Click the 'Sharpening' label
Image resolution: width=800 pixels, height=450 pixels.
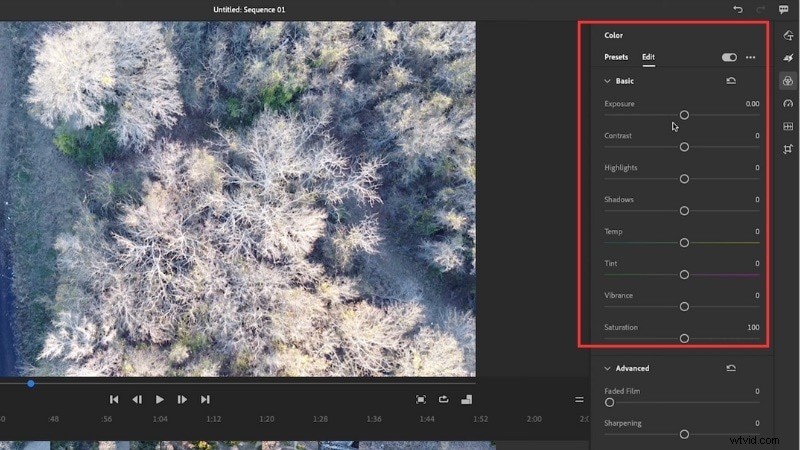(x=622, y=423)
